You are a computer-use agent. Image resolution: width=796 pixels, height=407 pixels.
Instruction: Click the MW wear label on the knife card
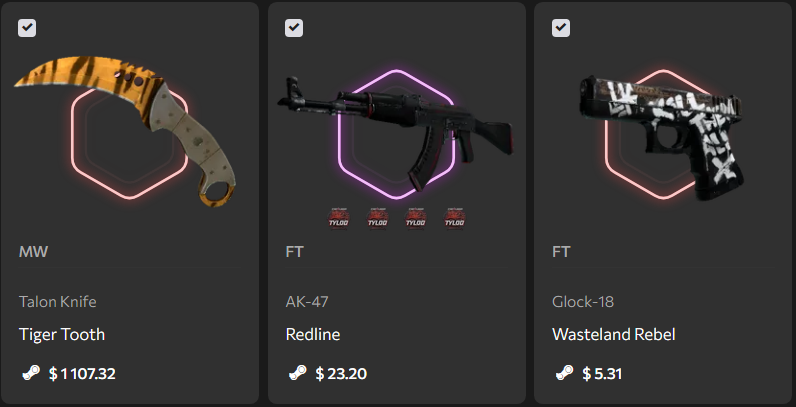click(x=34, y=252)
